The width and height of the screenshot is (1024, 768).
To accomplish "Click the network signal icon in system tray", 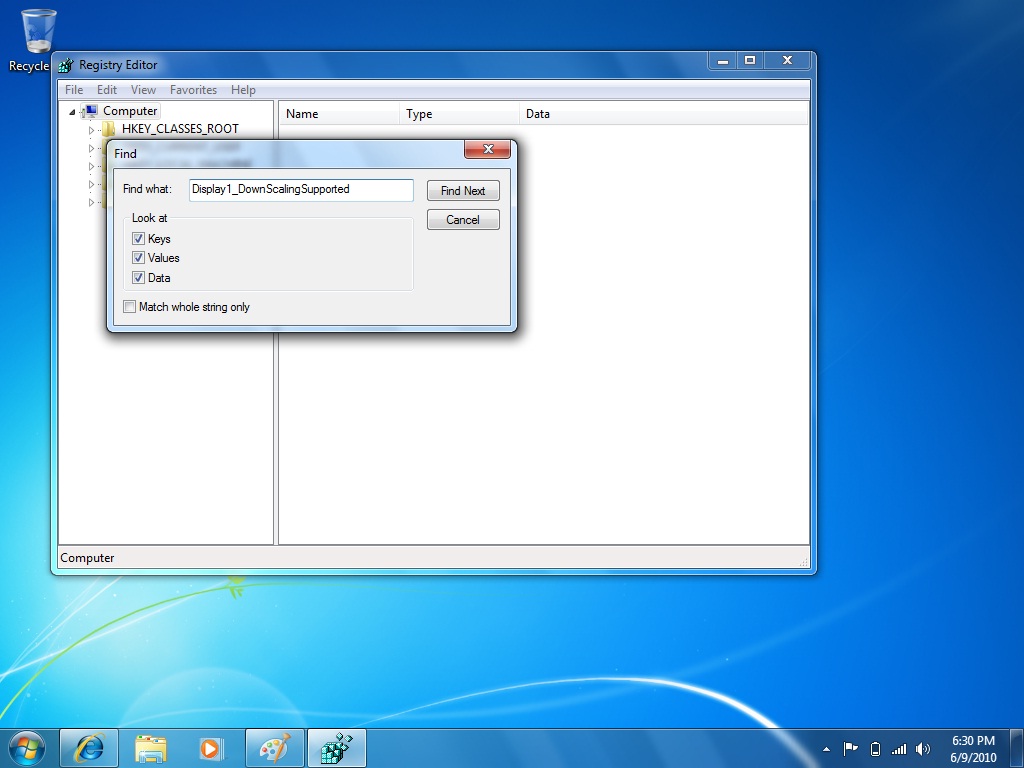I will click(900, 748).
